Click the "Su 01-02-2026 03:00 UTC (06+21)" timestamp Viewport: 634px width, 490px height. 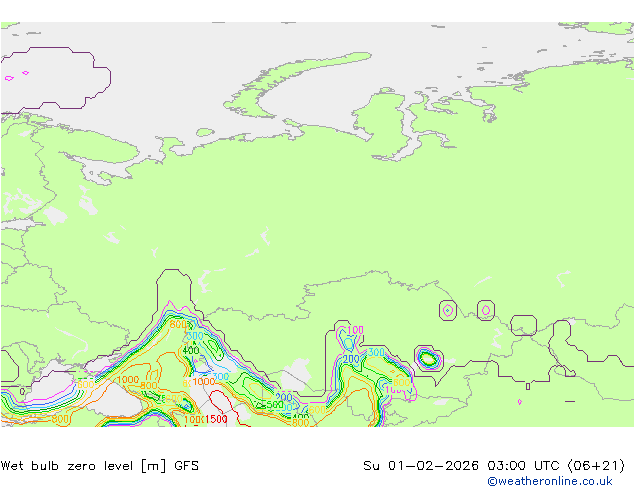tap(494, 466)
